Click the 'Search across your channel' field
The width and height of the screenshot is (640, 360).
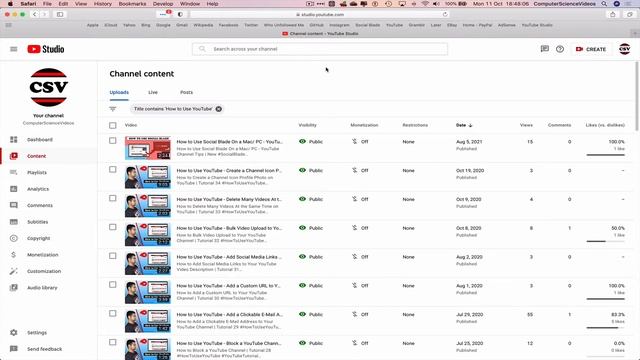pos(320,49)
